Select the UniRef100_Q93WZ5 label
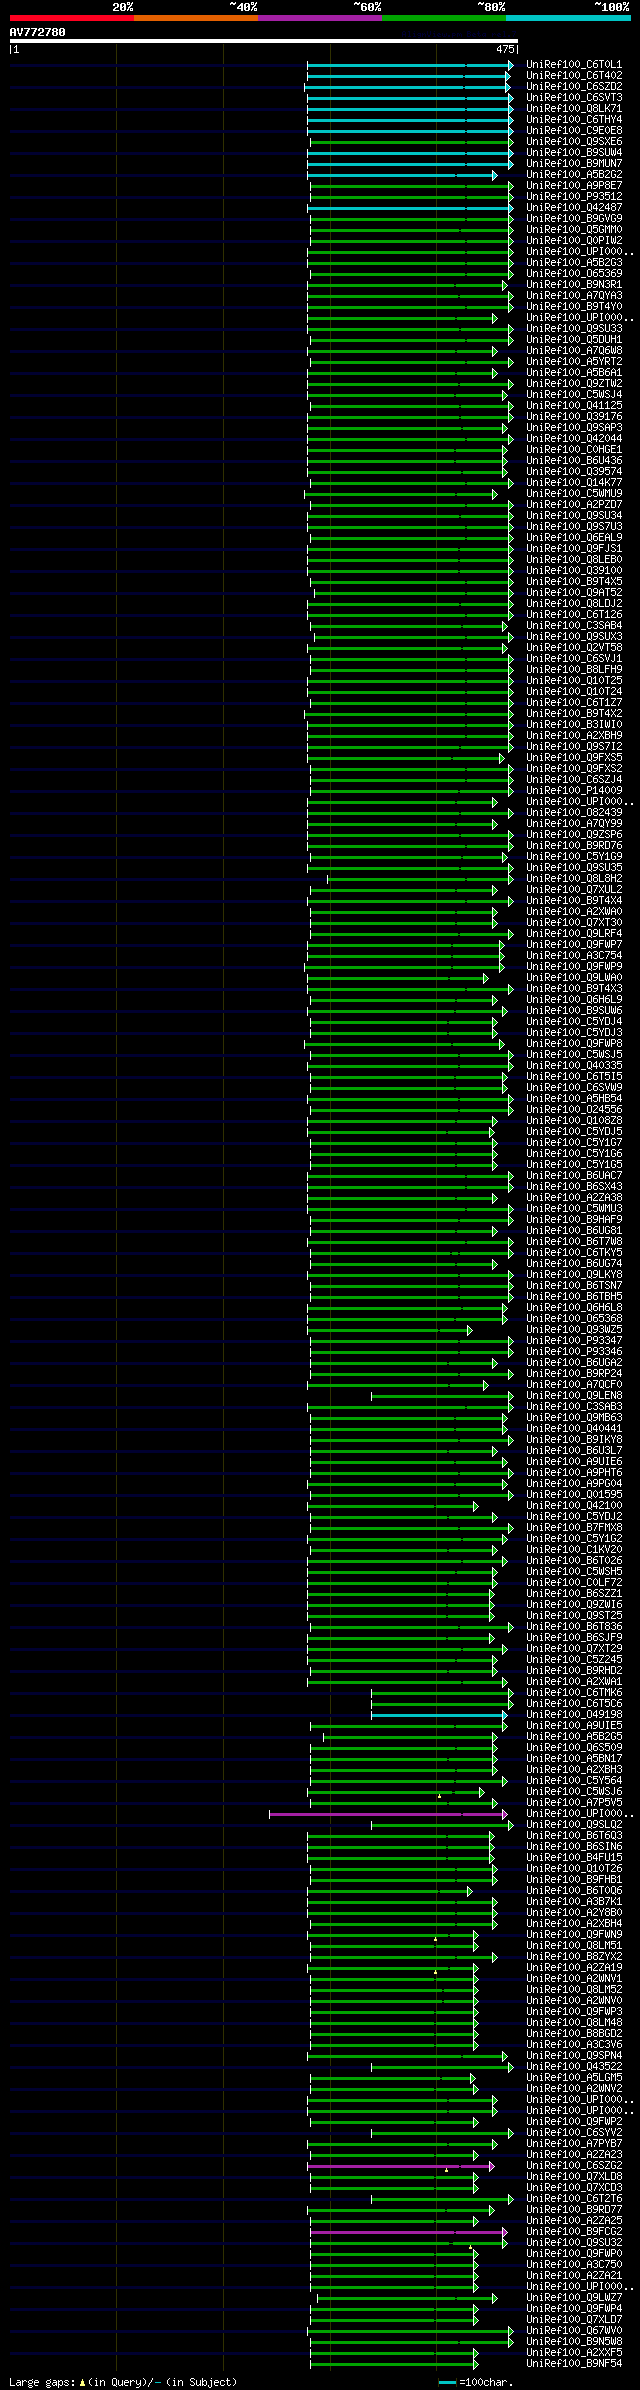This screenshot has height=2390, width=640. click(574, 1329)
